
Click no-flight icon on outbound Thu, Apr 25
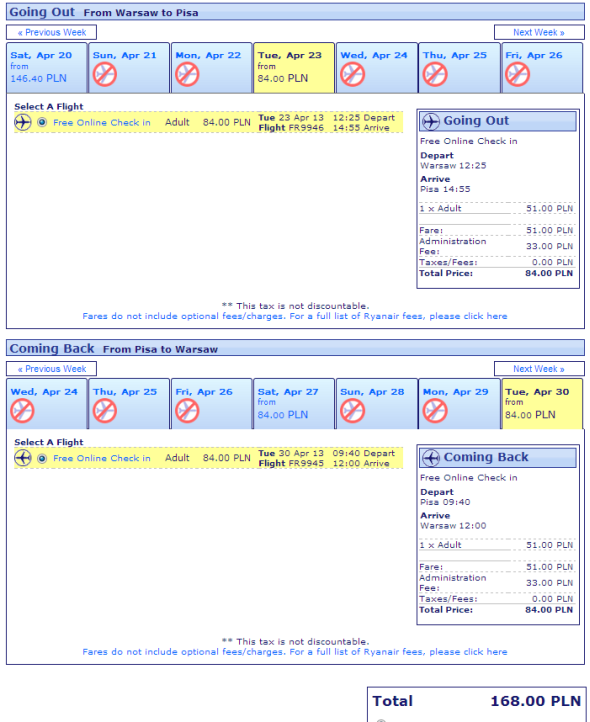[x=435, y=75]
